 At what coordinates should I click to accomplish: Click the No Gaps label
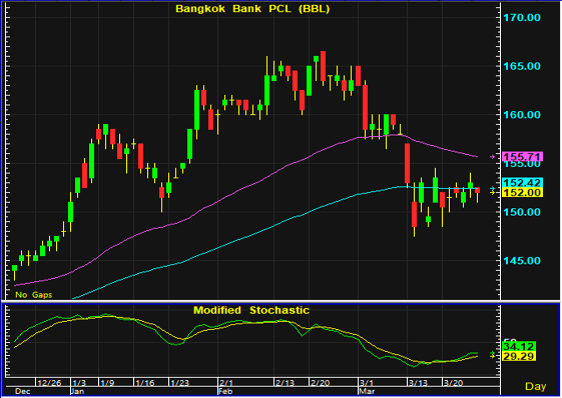34,295
